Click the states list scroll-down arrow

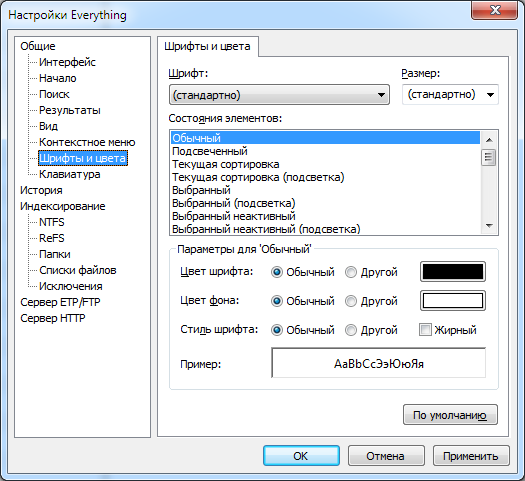[x=489, y=226]
